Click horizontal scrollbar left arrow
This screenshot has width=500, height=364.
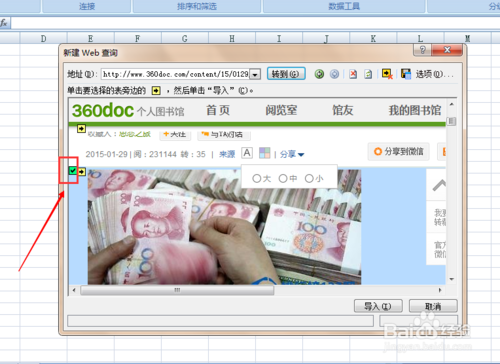pos(74,290)
